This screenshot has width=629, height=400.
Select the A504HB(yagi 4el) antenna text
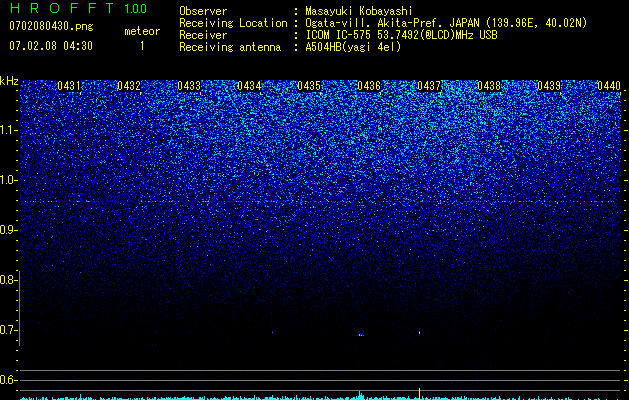click(x=353, y=47)
